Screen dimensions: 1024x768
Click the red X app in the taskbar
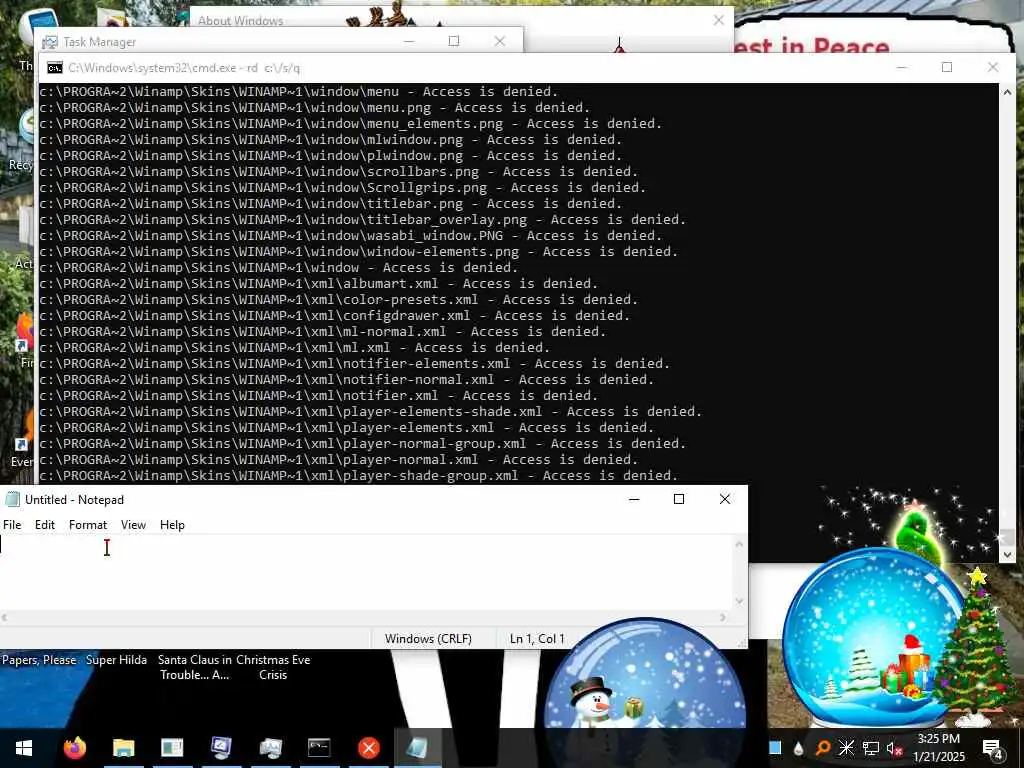point(368,748)
